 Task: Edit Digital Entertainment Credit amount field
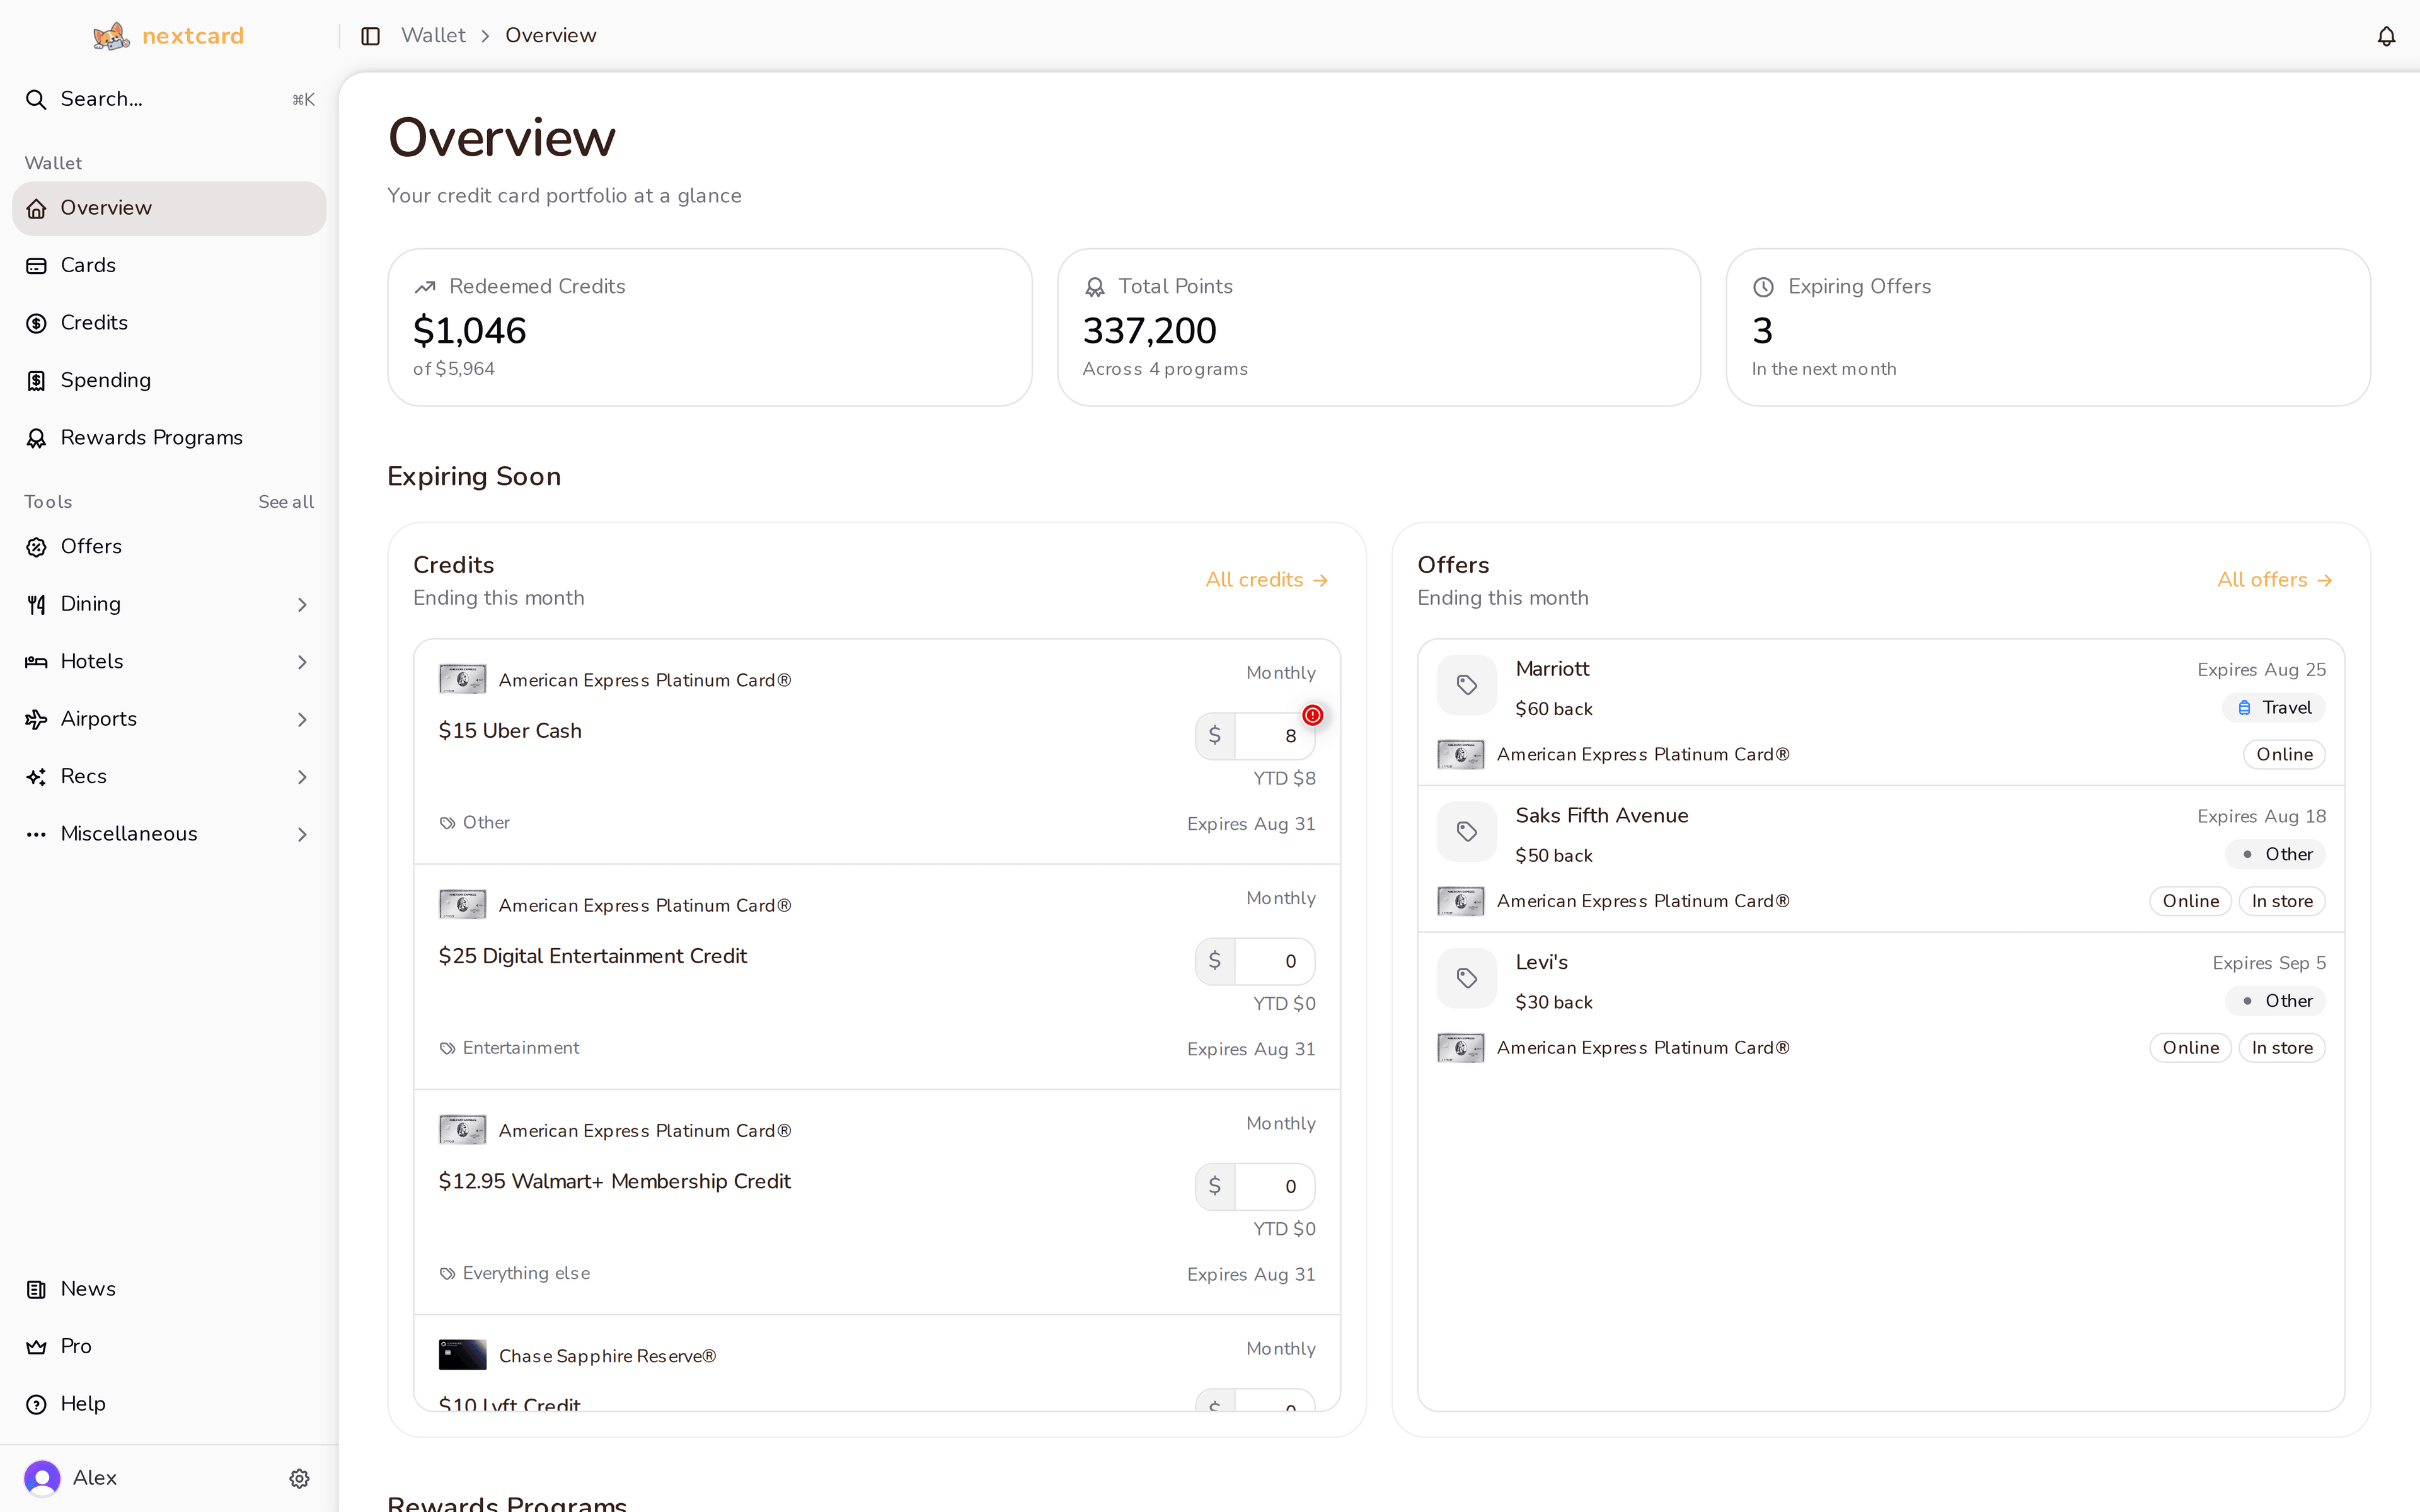coord(1274,961)
